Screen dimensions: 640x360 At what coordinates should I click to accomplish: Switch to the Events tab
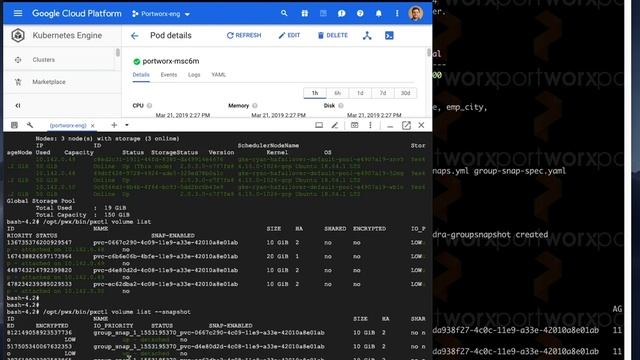(169, 75)
